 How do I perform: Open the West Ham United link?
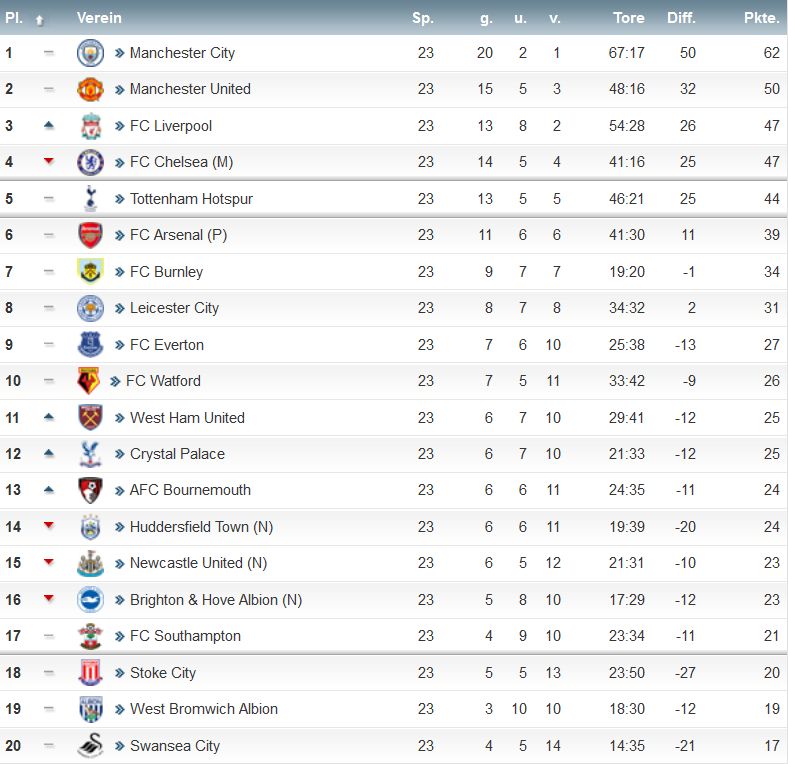(x=187, y=418)
